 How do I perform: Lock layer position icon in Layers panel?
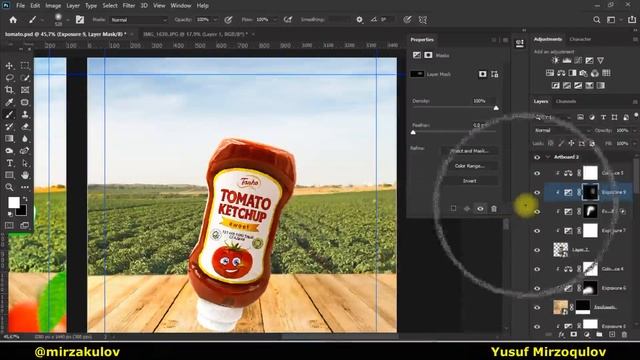point(571,143)
